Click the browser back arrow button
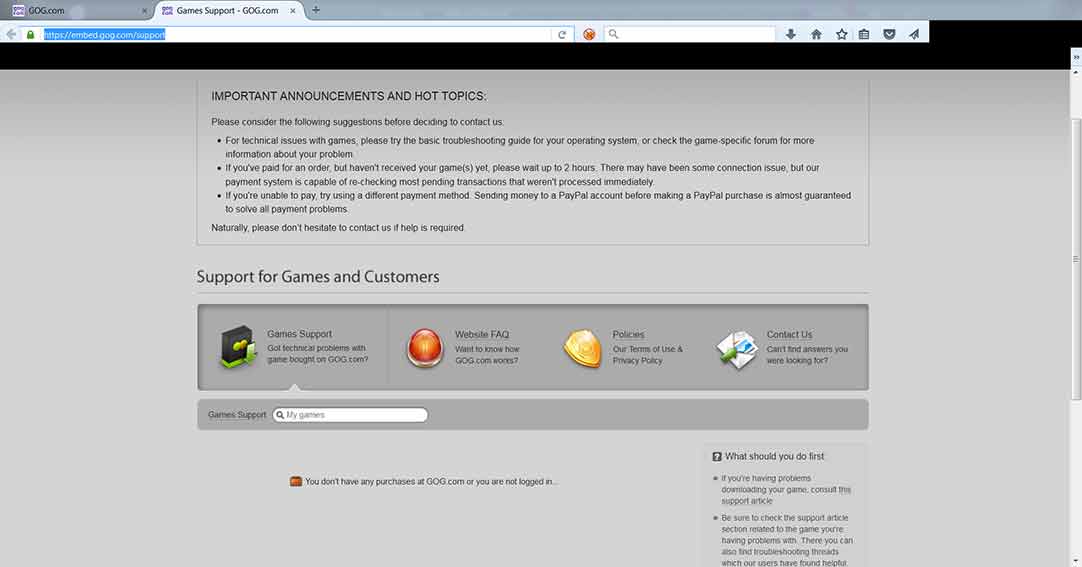 pos(11,34)
